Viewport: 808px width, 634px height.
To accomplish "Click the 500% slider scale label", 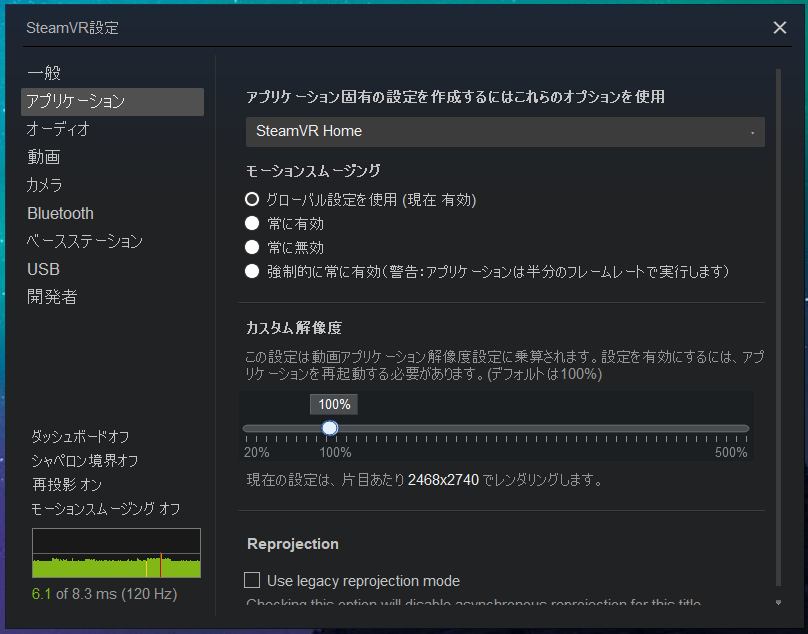I will [731, 453].
